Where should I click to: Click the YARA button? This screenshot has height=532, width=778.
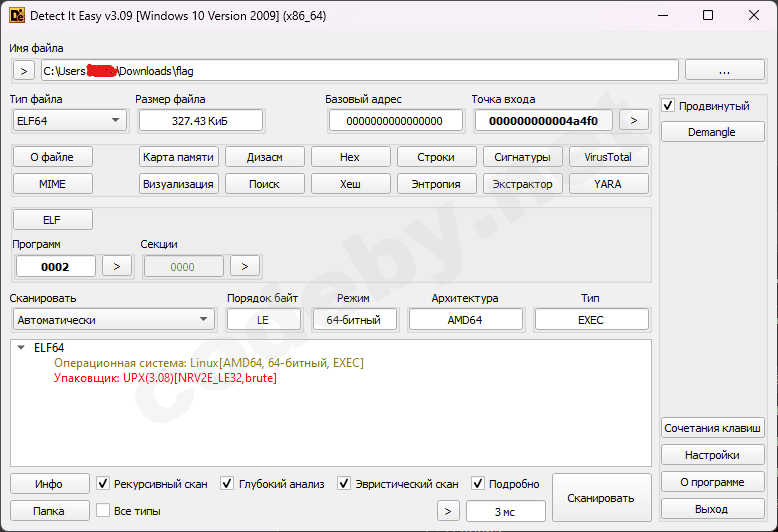click(x=608, y=184)
